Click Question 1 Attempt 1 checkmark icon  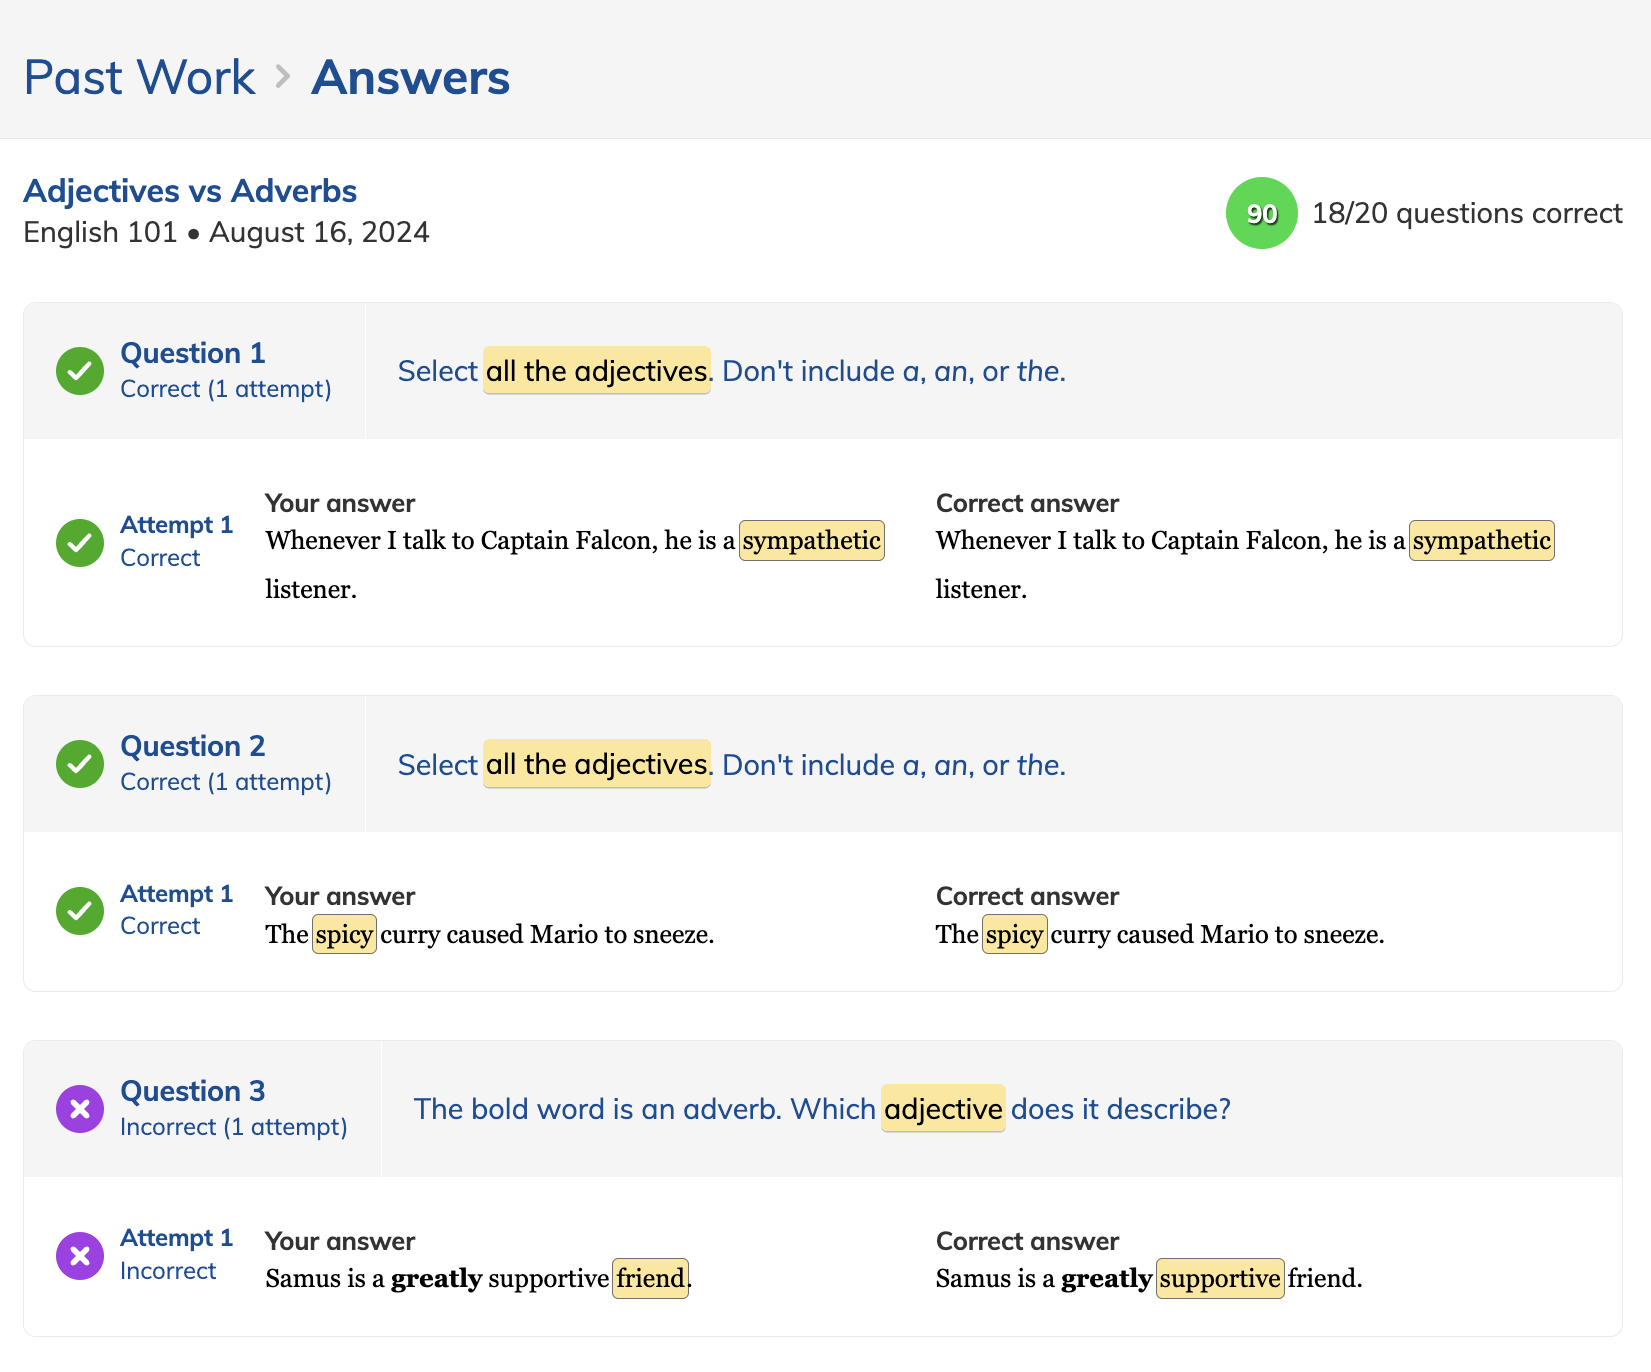(80, 543)
